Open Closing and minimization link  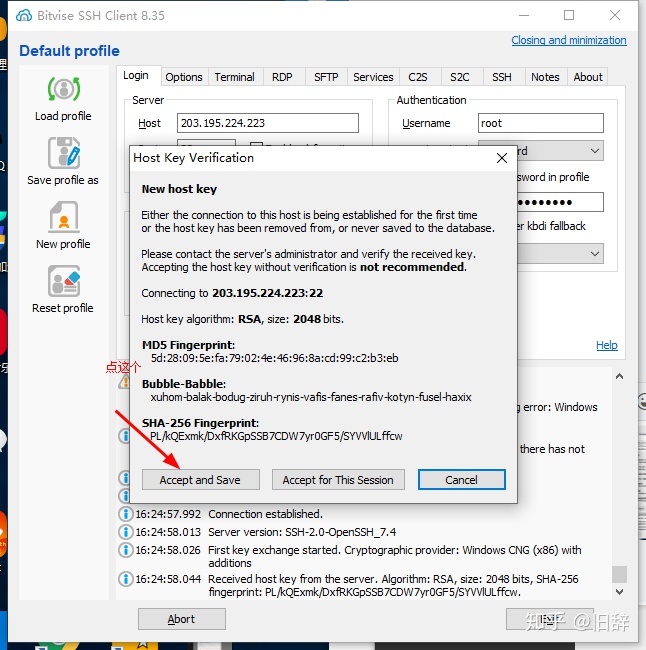[569, 40]
